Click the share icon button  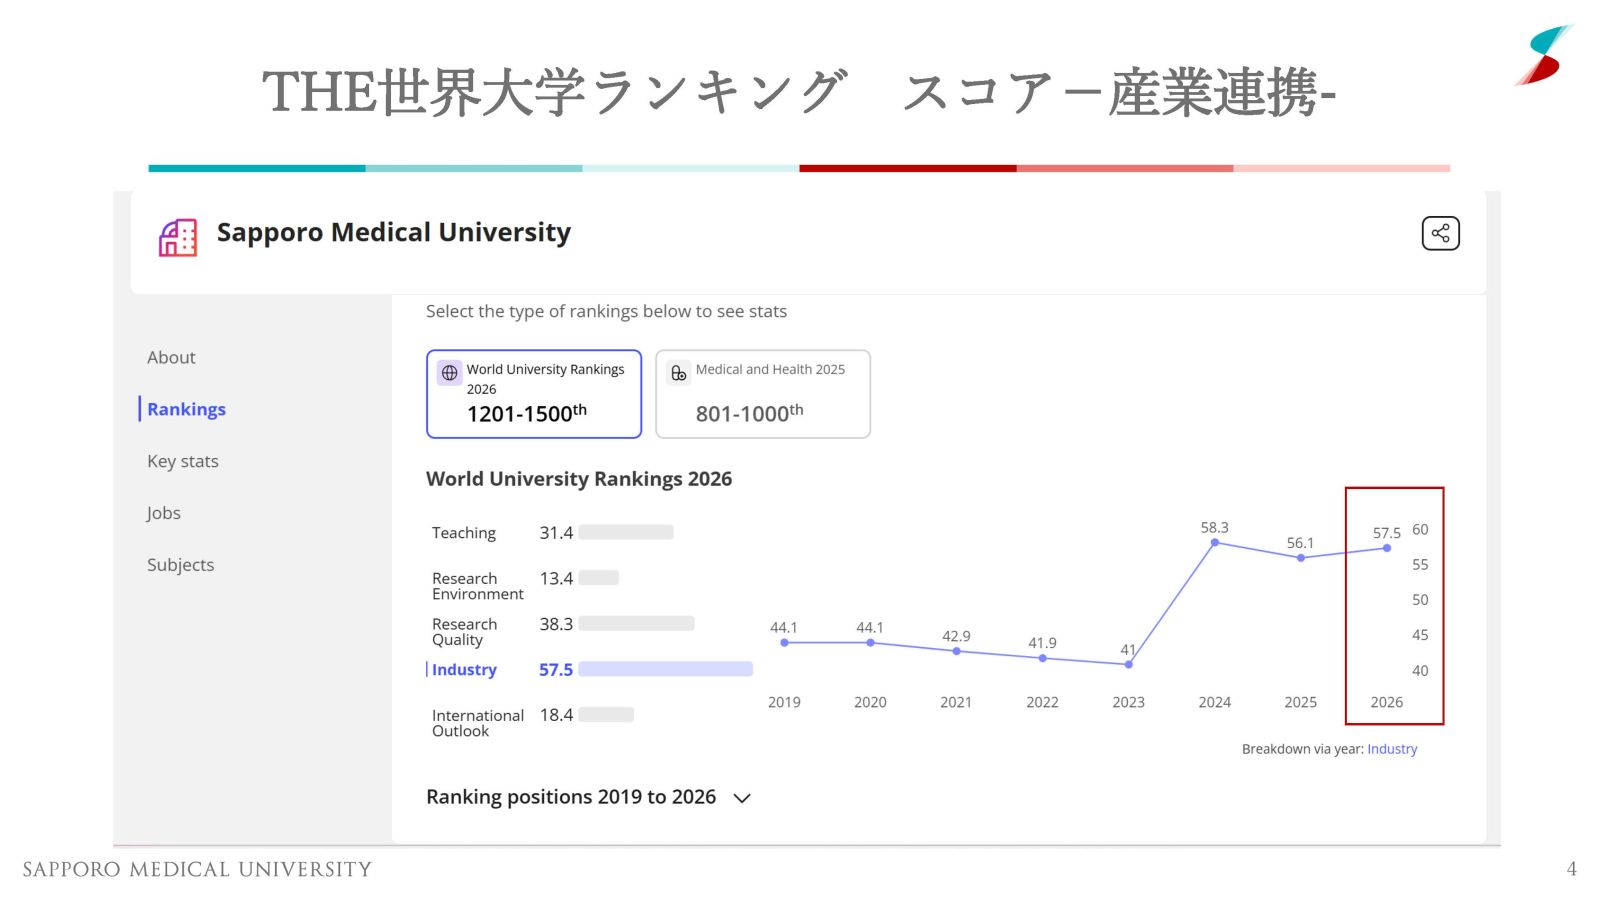1440,233
